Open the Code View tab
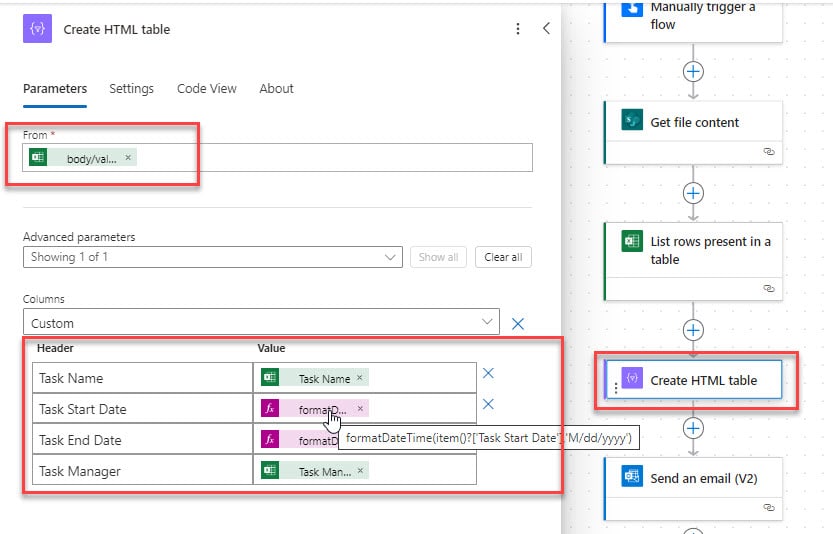833x534 pixels. pos(207,89)
